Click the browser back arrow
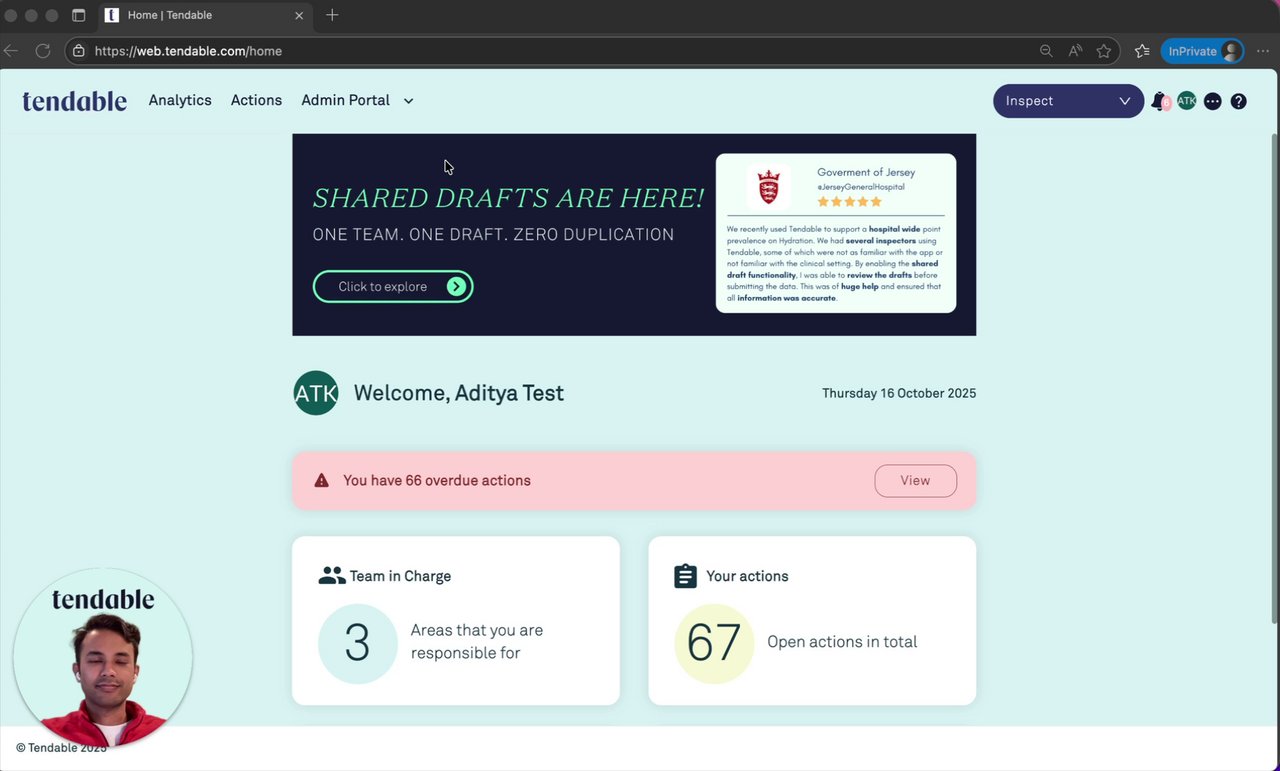Image resolution: width=1280 pixels, height=771 pixels. tap(11, 51)
